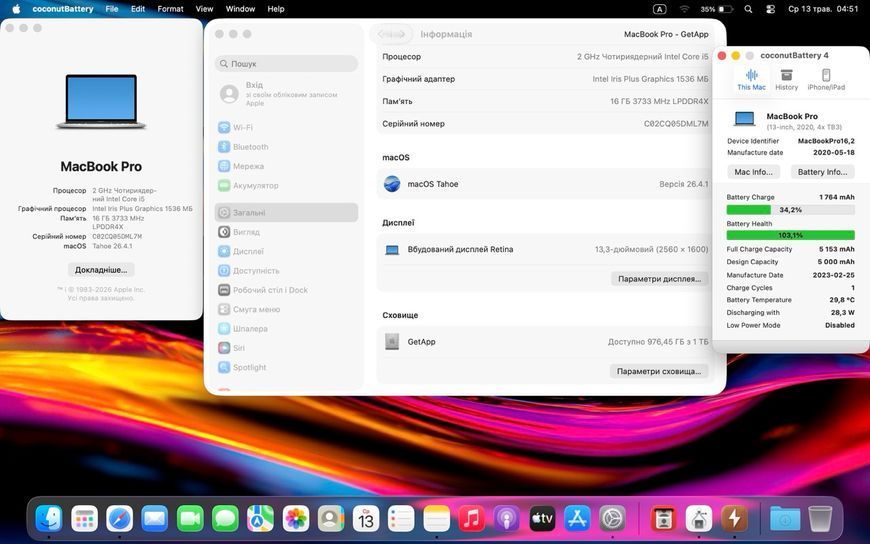Click the date and time in menu bar
This screenshot has height=544, width=870.
click(x=823, y=9)
